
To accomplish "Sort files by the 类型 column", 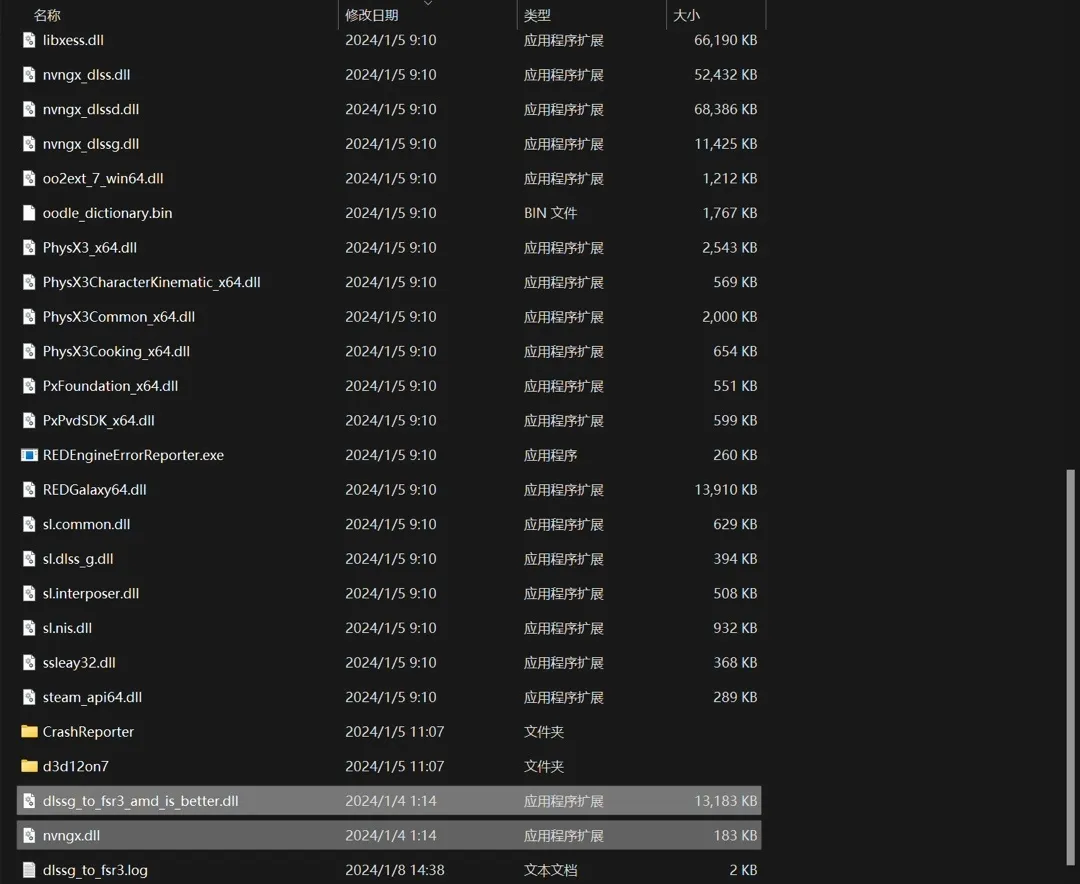I will click(x=537, y=15).
